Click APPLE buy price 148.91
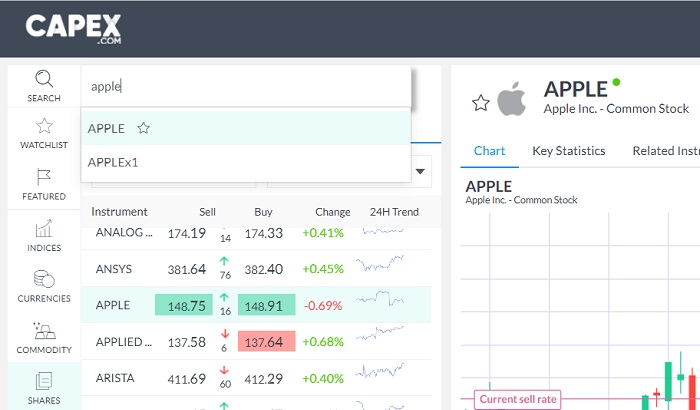This screenshot has height=410, width=700. [267, 305]
